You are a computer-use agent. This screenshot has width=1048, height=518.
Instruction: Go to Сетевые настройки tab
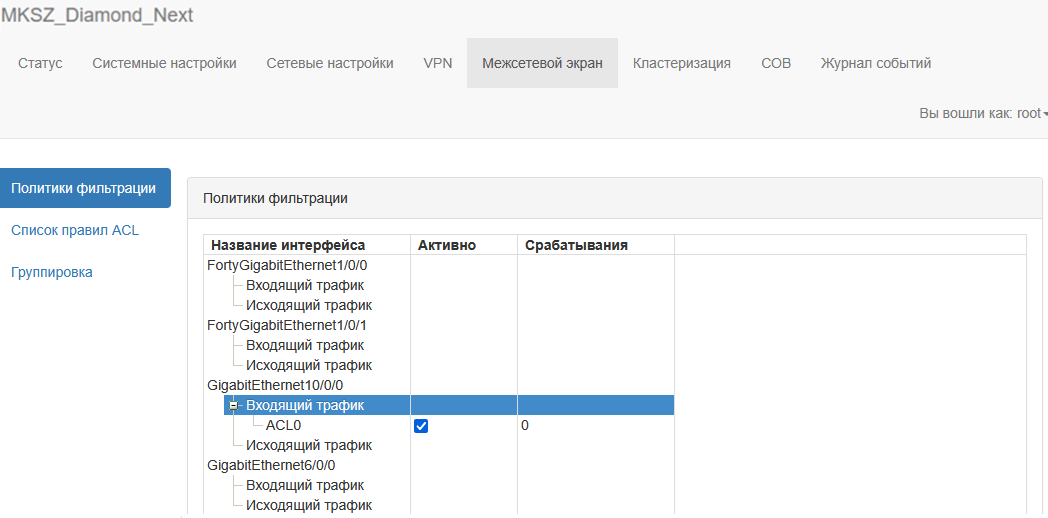pos(329,63)
